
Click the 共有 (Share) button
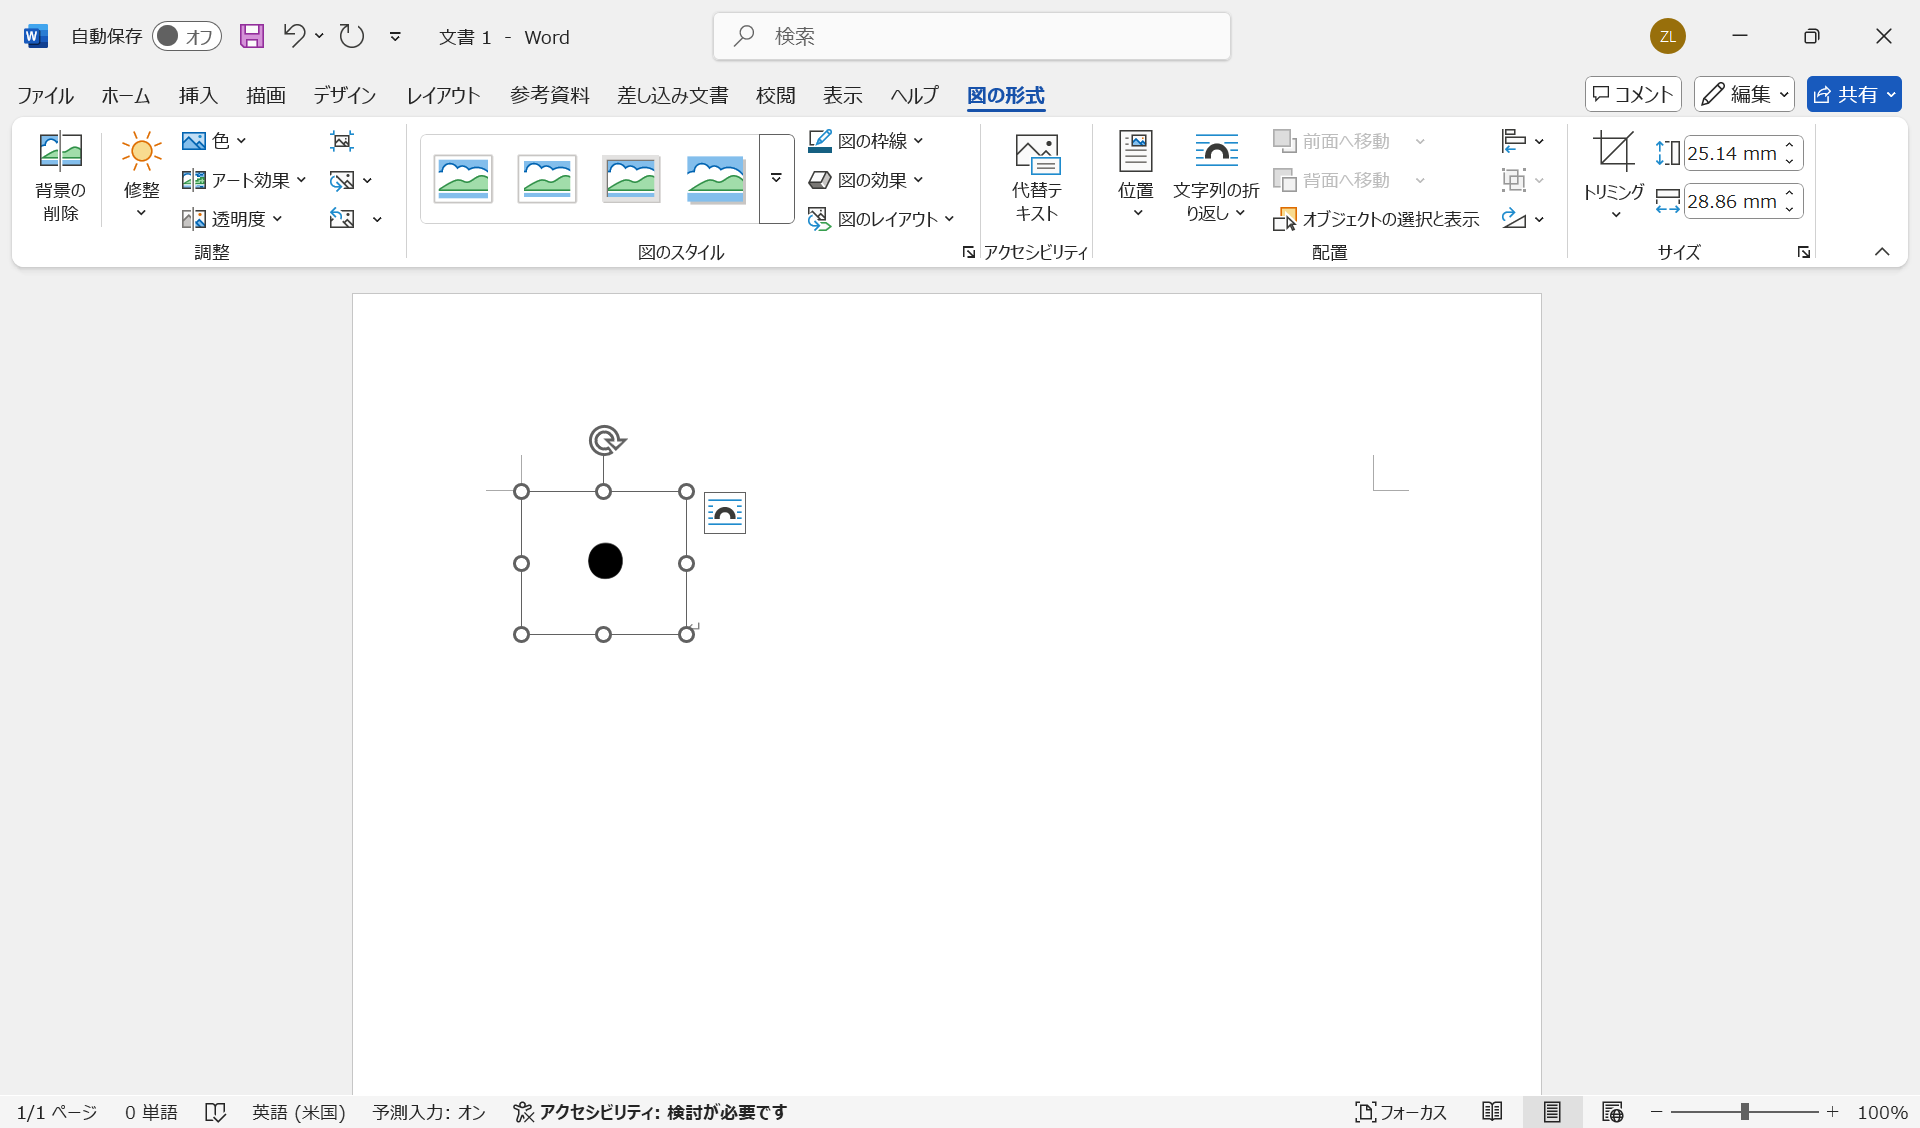(1853, 93)
